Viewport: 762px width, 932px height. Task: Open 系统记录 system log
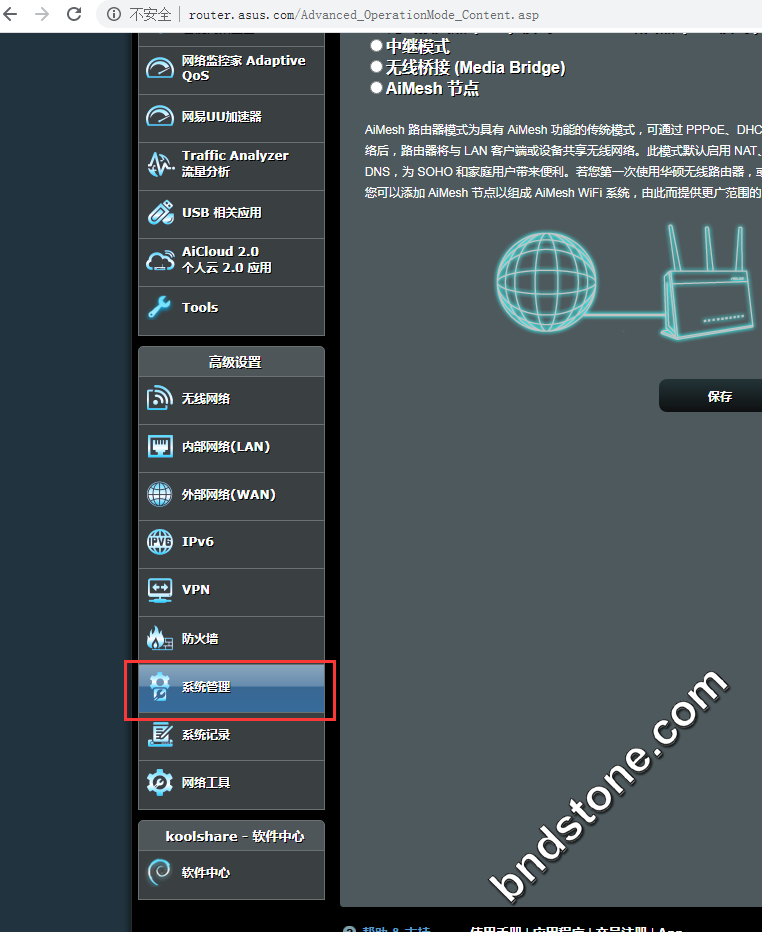[x=231, y=737]
